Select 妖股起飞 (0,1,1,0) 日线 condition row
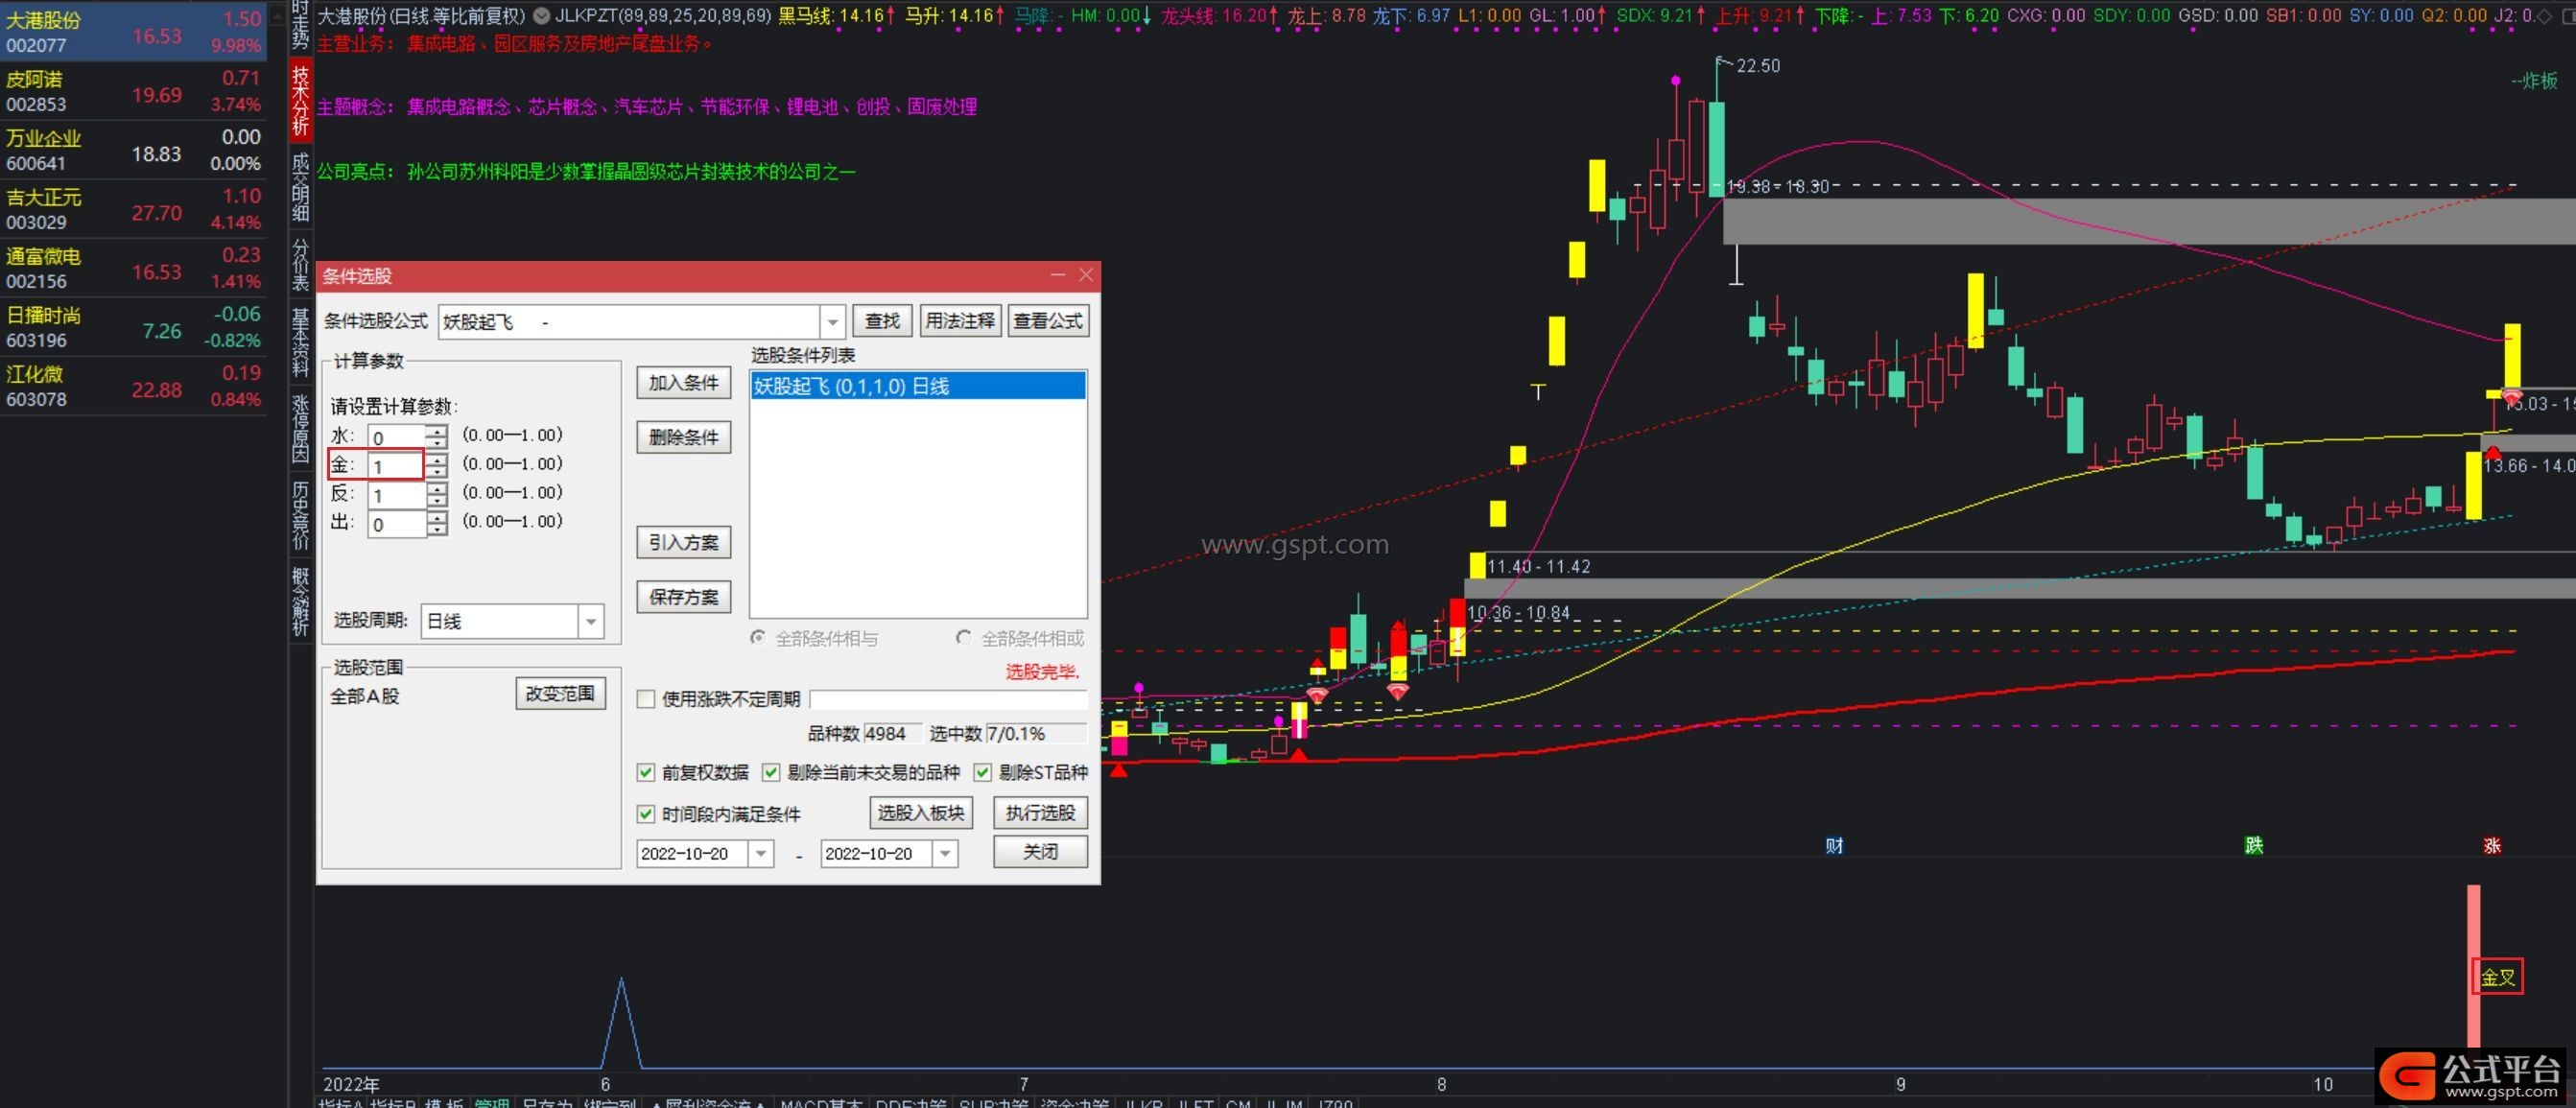 click(x=918, y=386)
